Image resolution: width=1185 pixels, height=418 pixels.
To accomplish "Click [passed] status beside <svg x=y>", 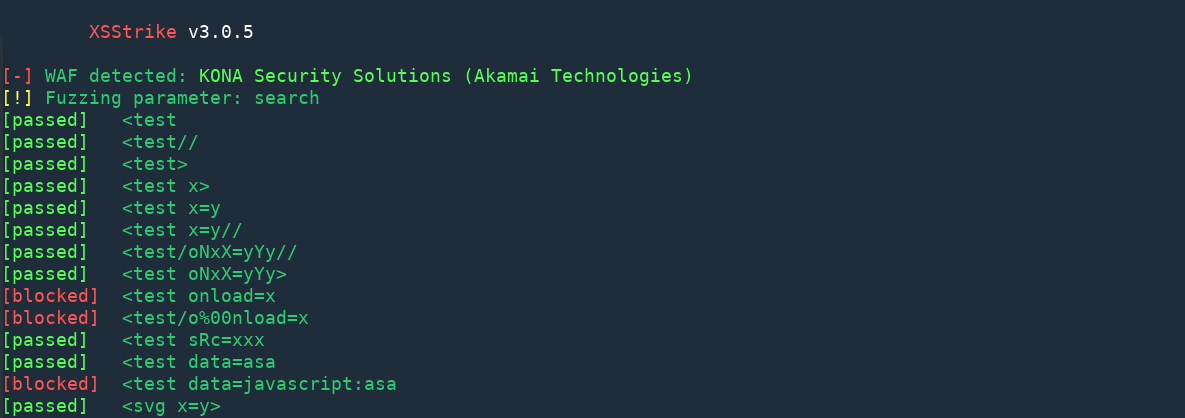I will pos(45,406).
